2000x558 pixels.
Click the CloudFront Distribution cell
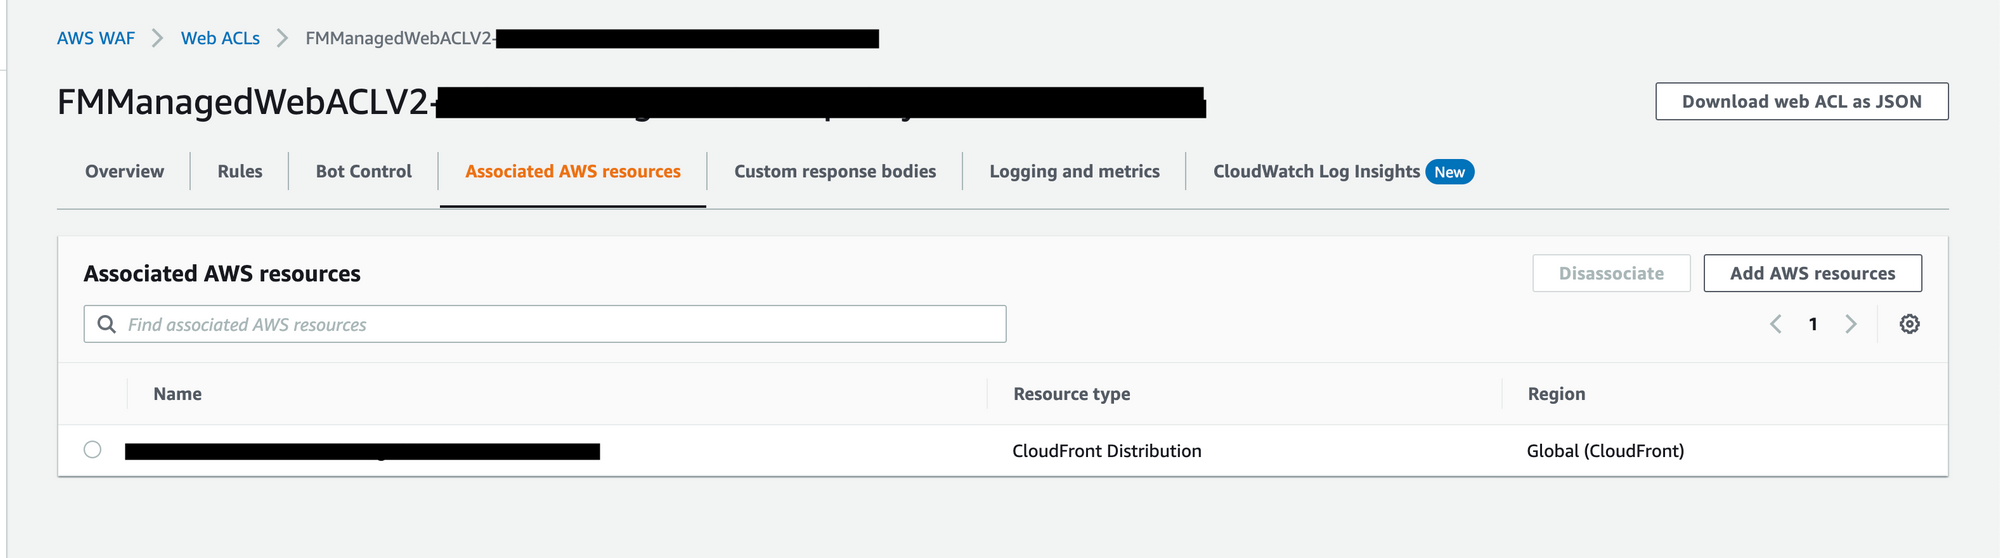1107,451
